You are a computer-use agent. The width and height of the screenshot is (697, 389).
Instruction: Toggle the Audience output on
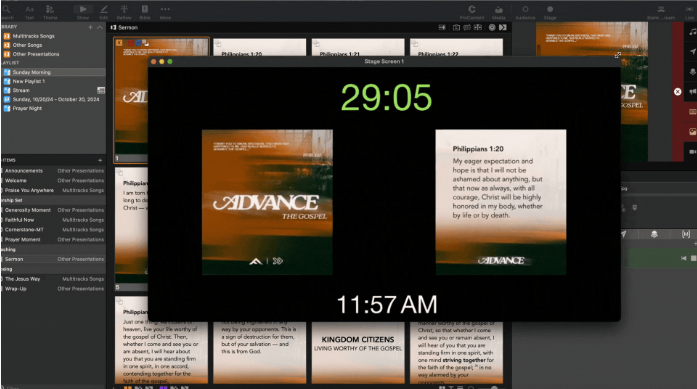point(525,12)
